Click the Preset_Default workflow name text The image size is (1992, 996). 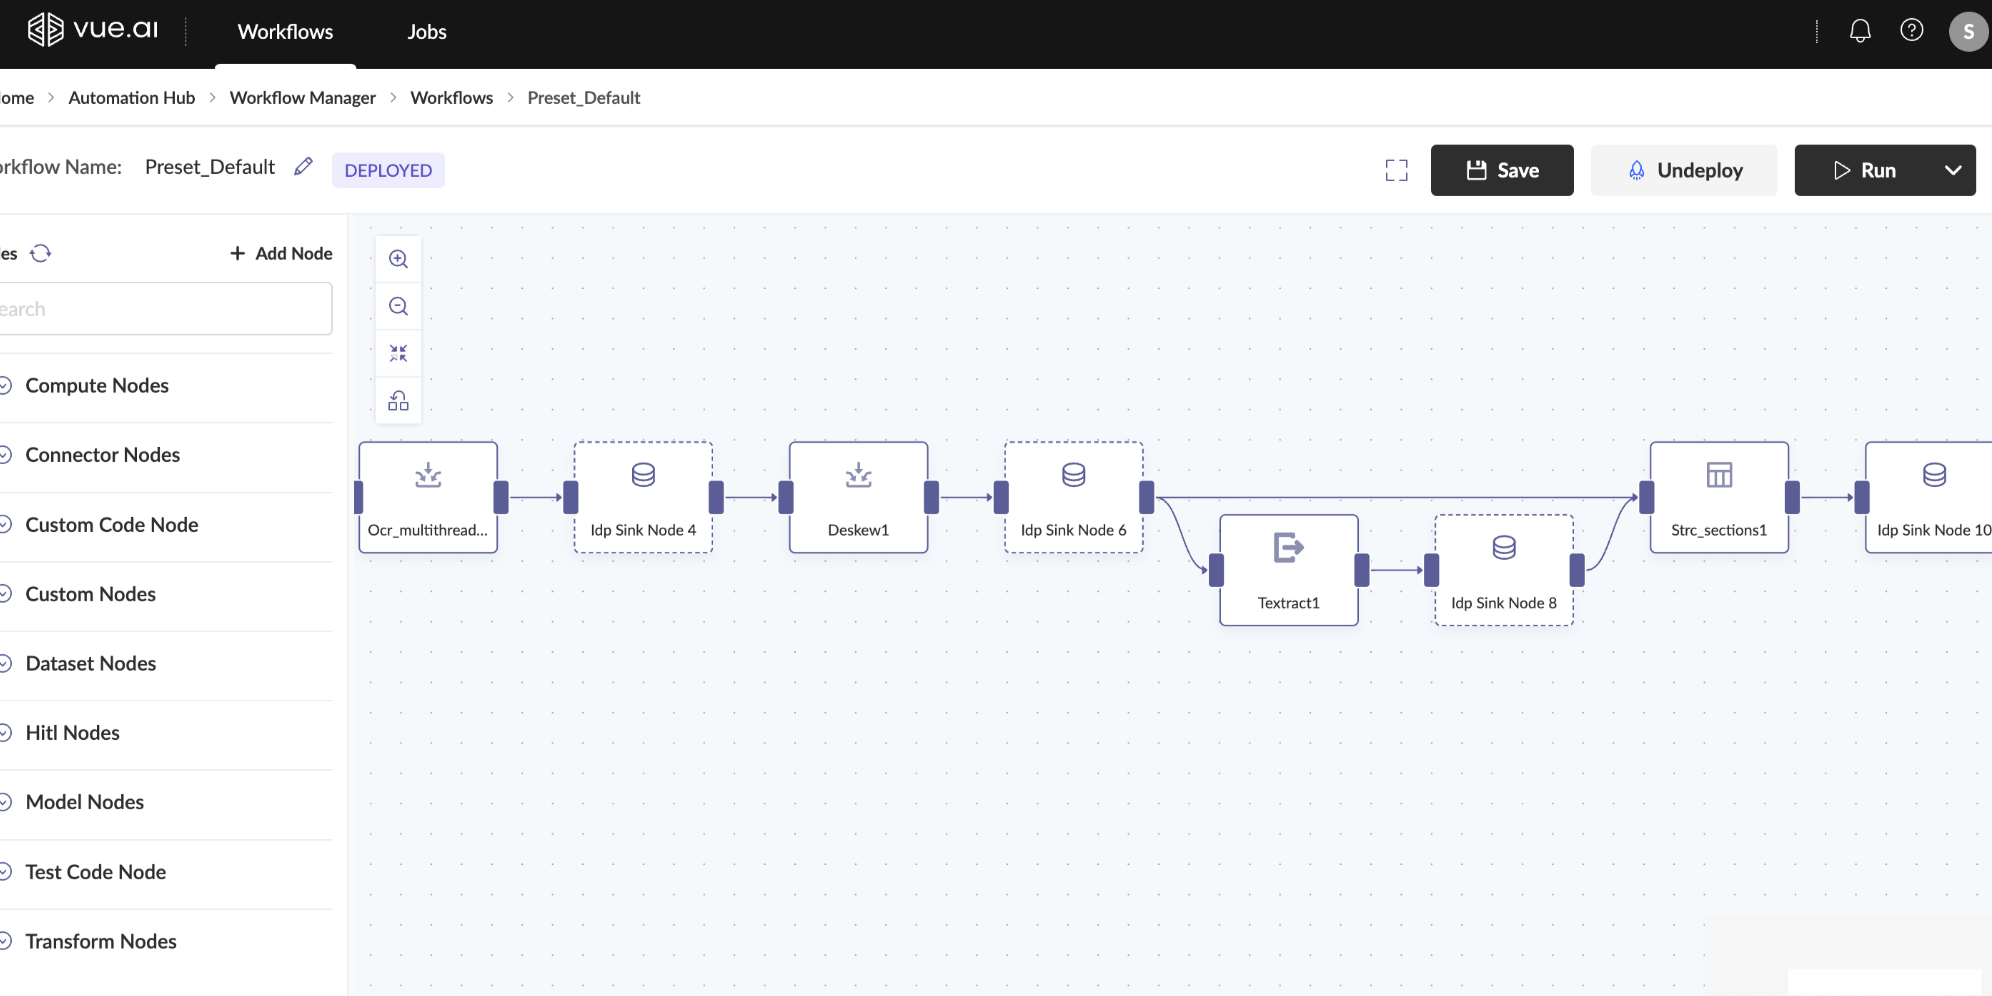click(x=210, y=167)
